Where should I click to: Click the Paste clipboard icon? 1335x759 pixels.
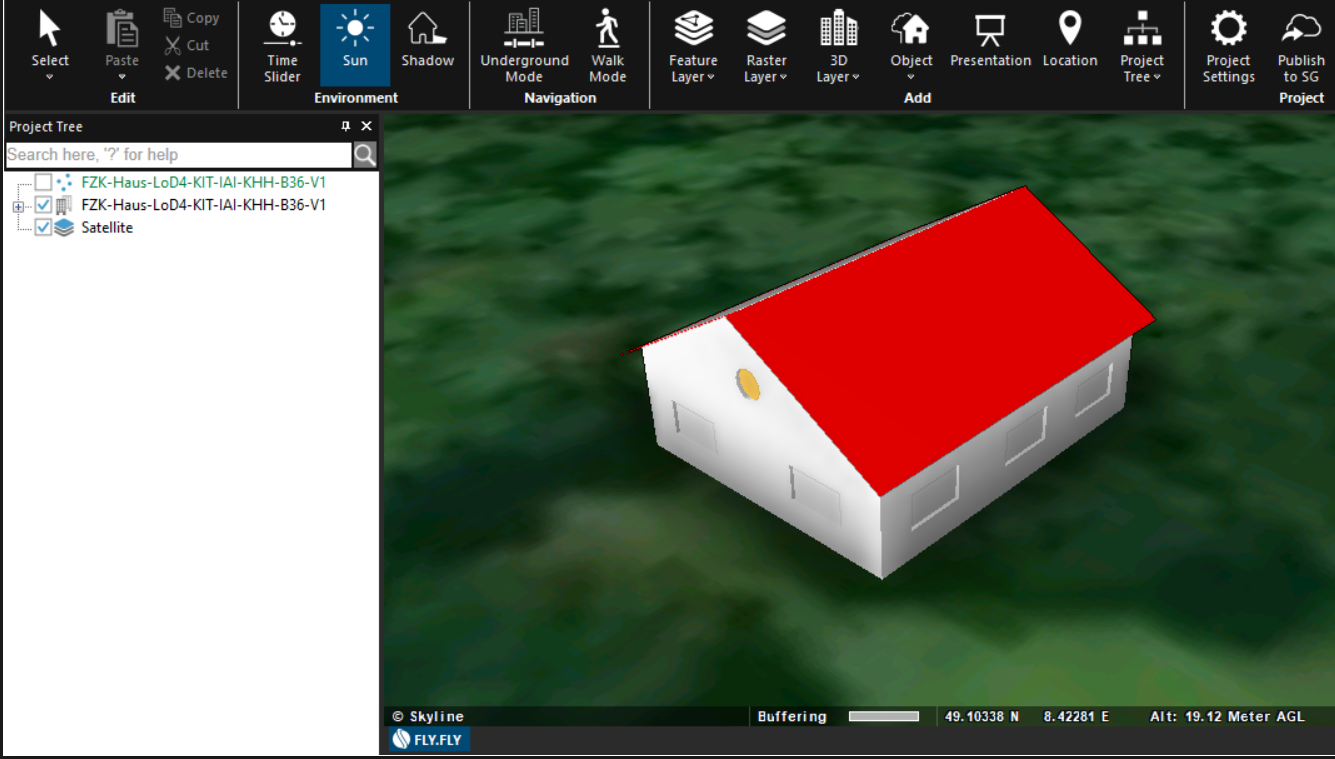[x=122, y=30]
